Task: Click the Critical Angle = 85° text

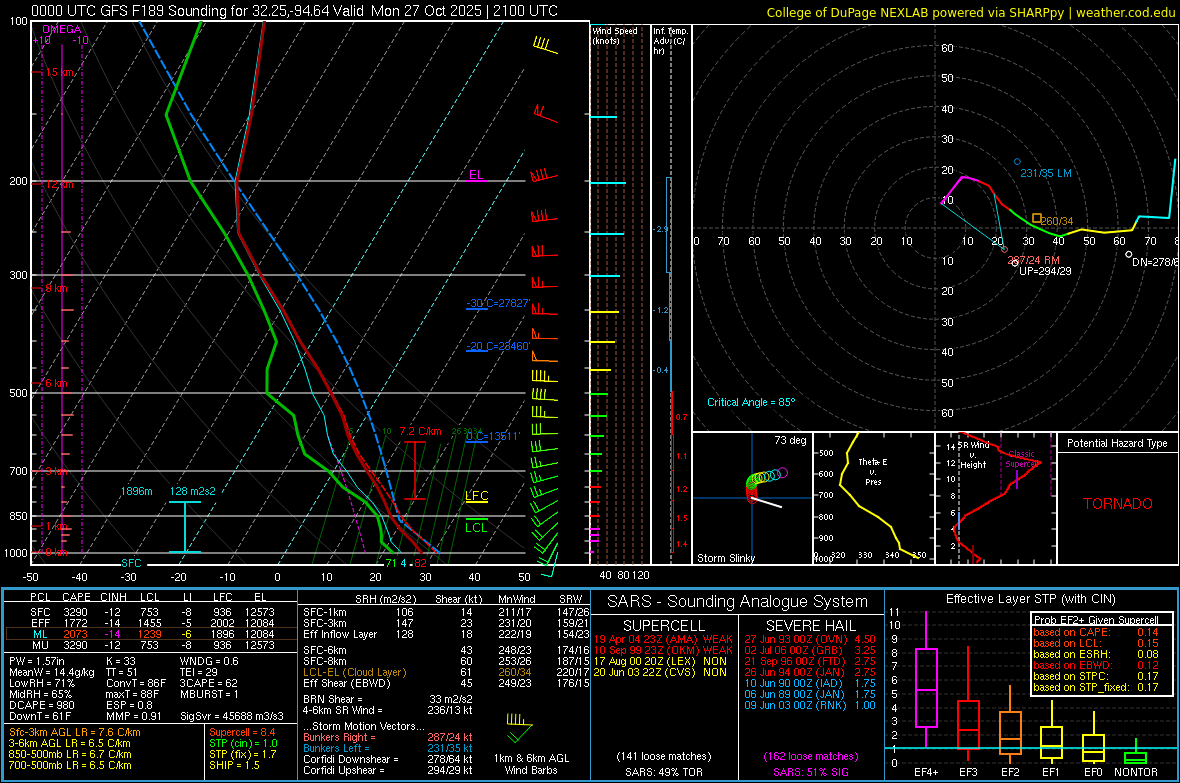Action: pyautogui.click(x=751, y=402)
